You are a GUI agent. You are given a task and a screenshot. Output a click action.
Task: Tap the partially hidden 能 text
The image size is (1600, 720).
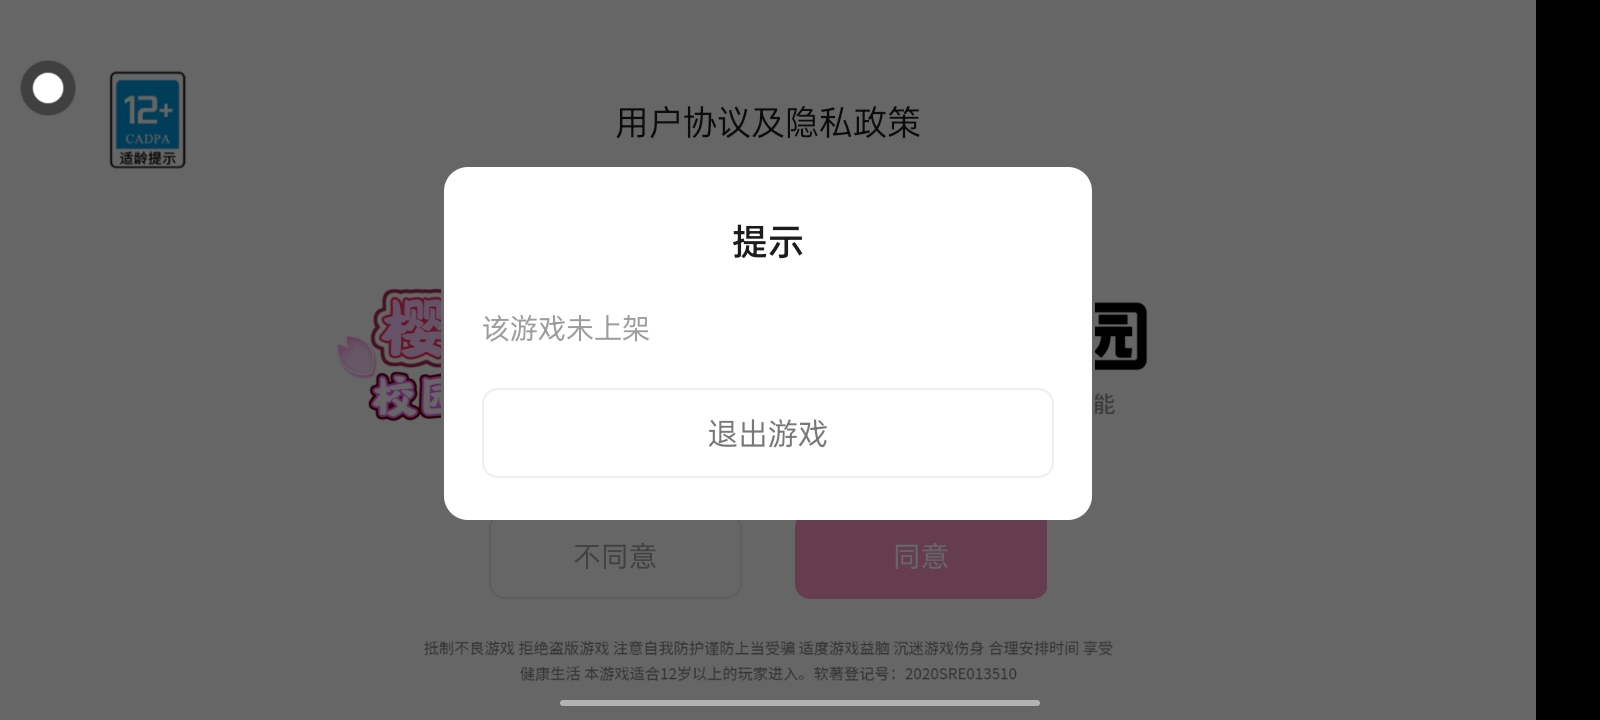[1103, 404]
